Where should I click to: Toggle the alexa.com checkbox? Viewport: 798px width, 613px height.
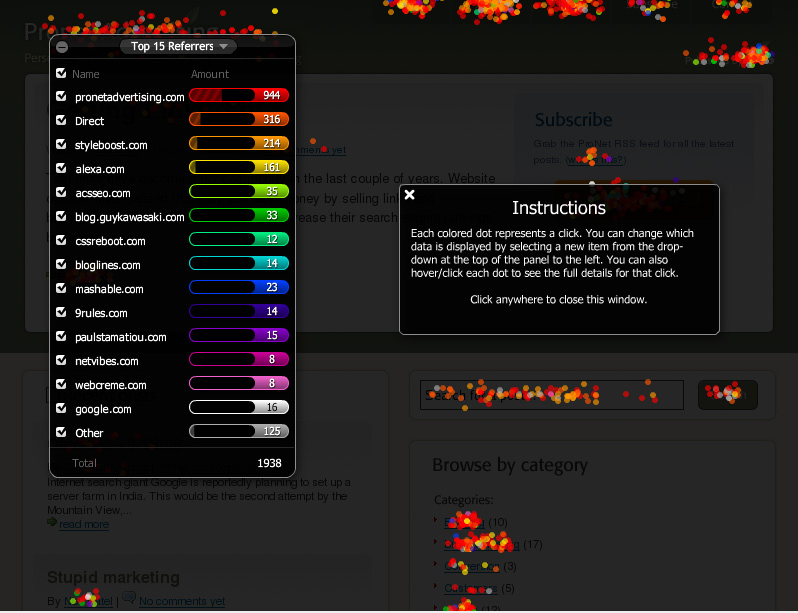pos(61,168)
